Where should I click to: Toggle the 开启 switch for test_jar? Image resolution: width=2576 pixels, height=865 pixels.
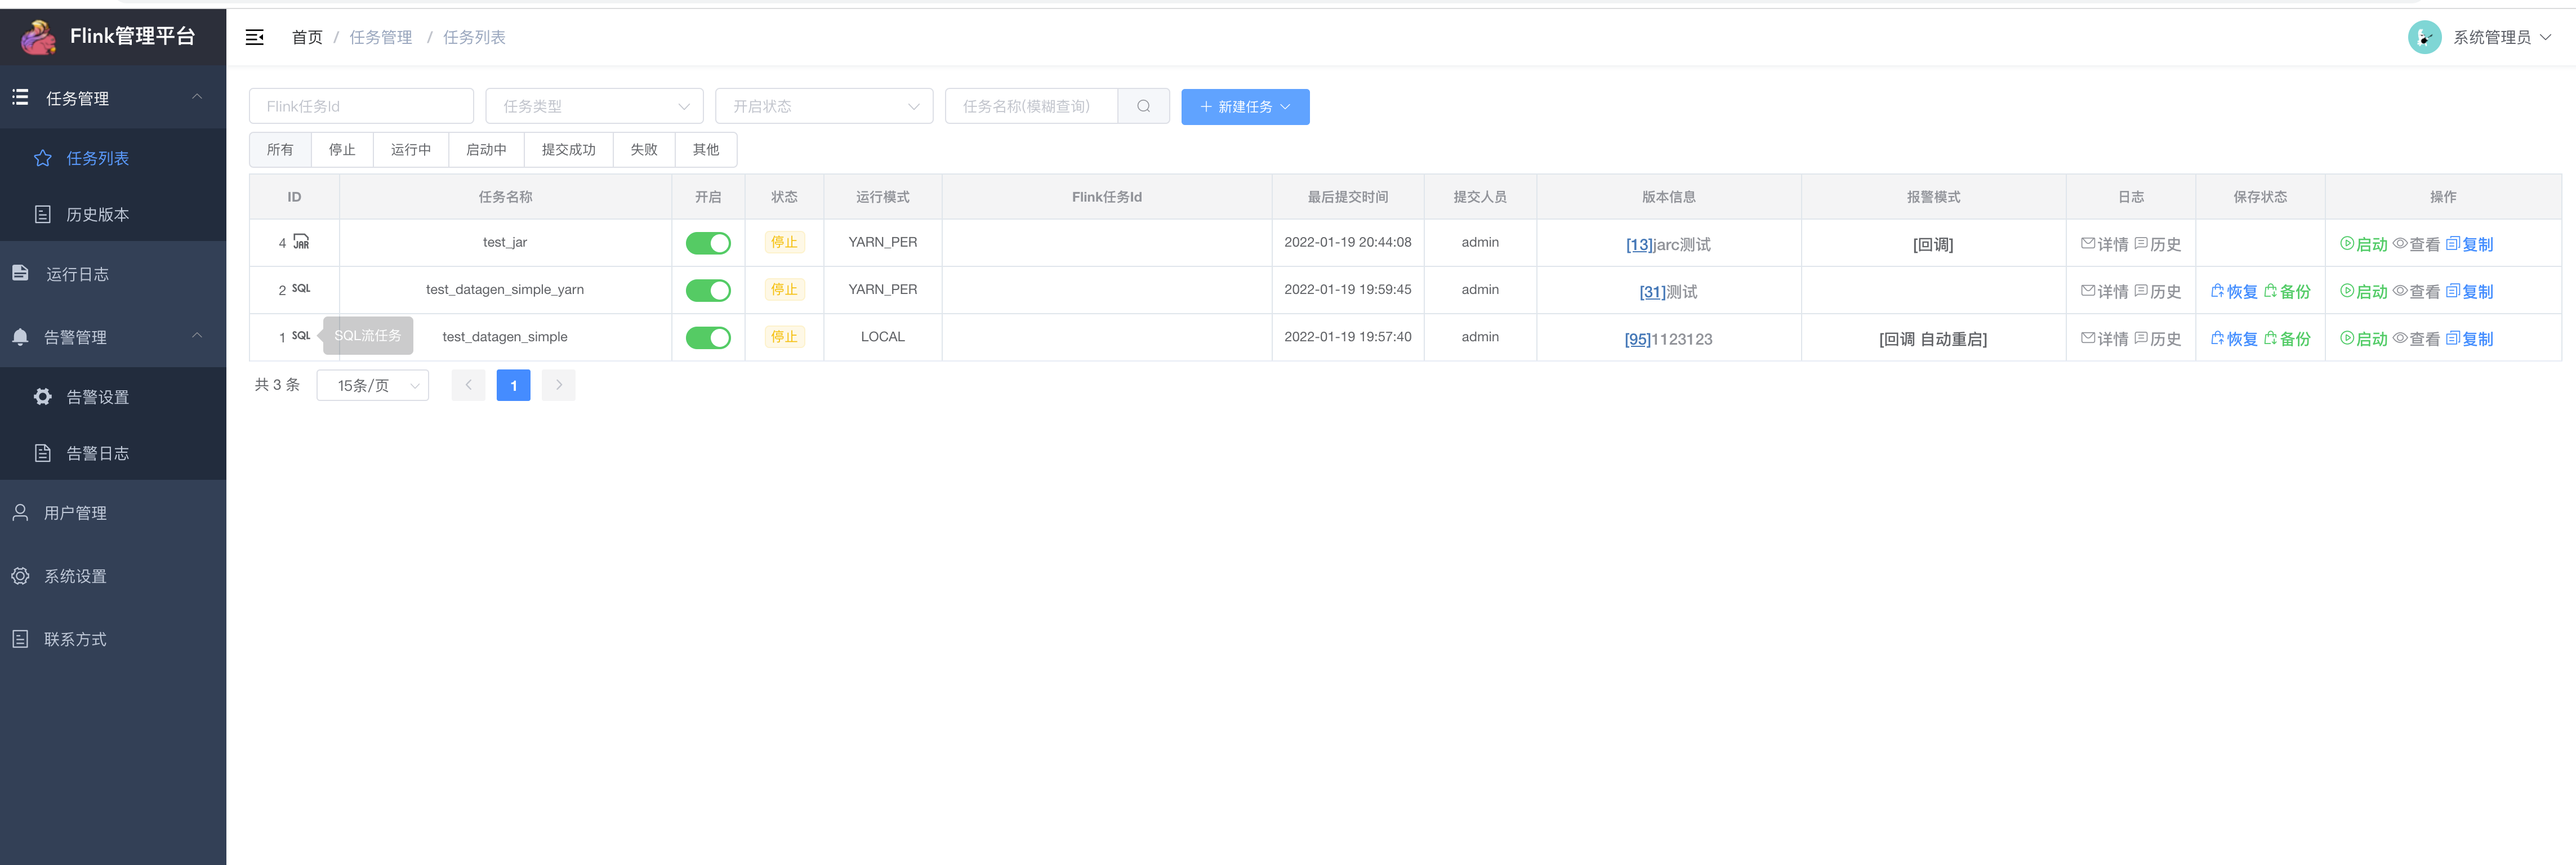[708, 243]
